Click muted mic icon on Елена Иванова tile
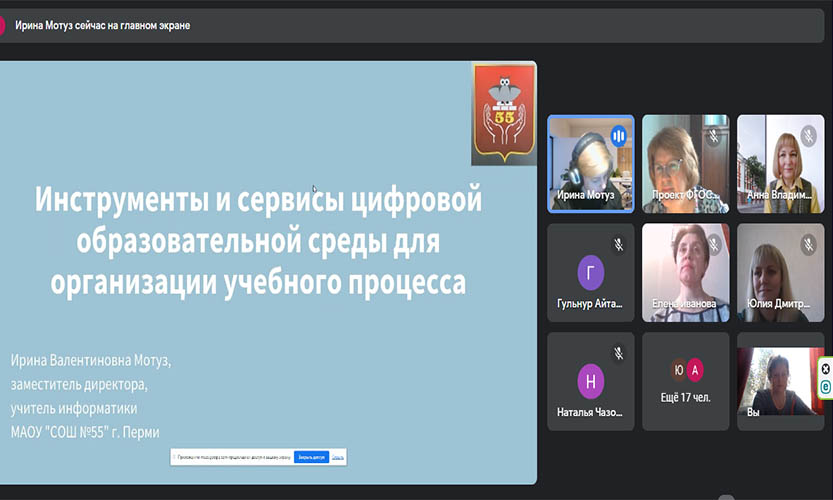This screenshot has height=500, width=833. tap(713, 244)
